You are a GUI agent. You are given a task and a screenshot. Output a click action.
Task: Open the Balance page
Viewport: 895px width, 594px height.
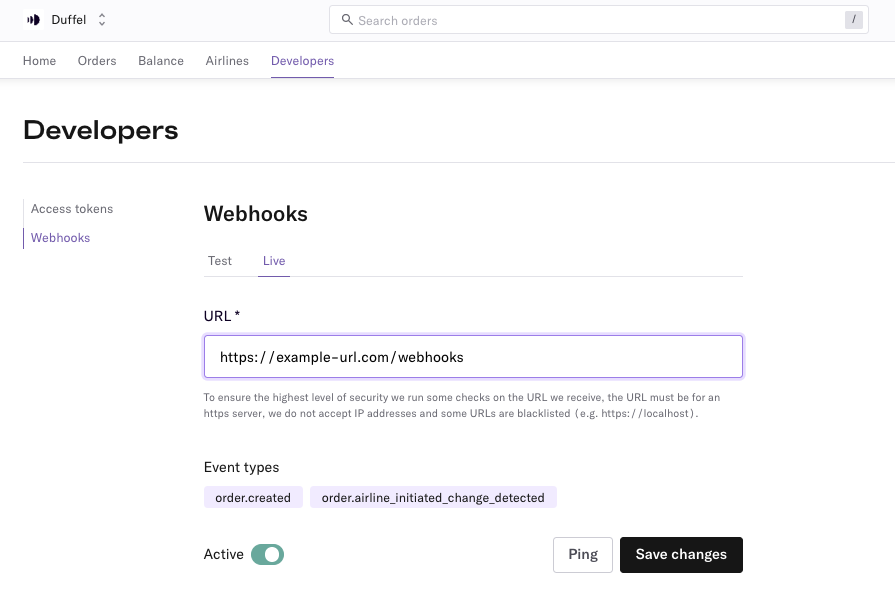[x=161, y=60]
